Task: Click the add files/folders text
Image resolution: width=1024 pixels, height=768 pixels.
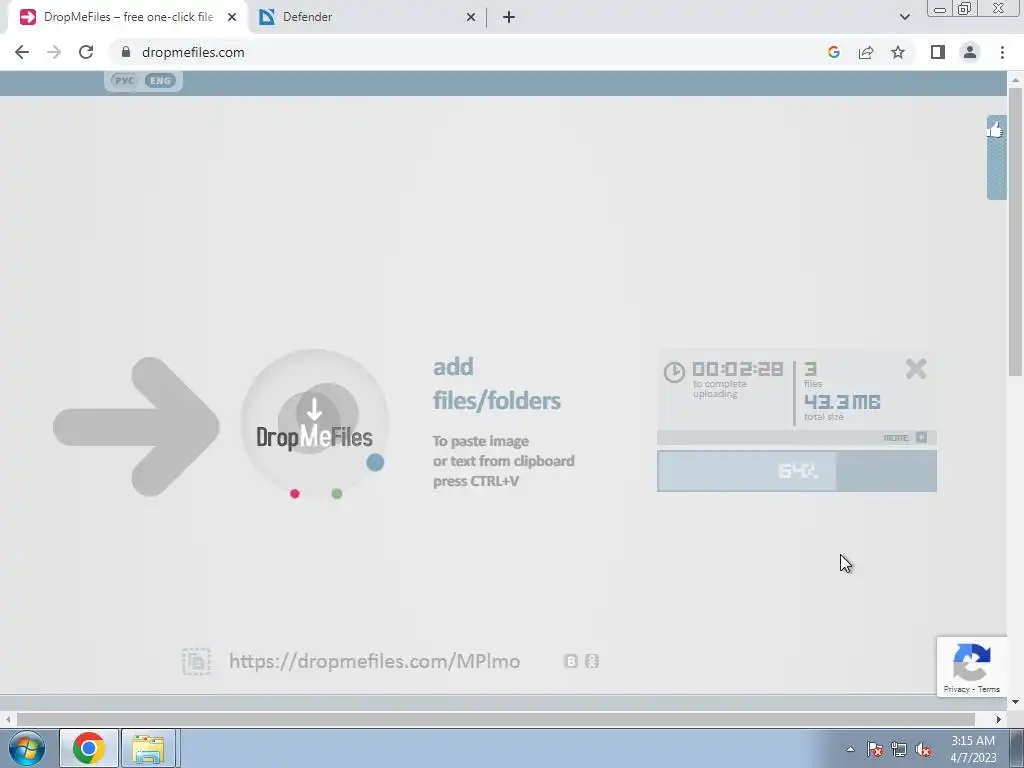Action: coord(496,383)
